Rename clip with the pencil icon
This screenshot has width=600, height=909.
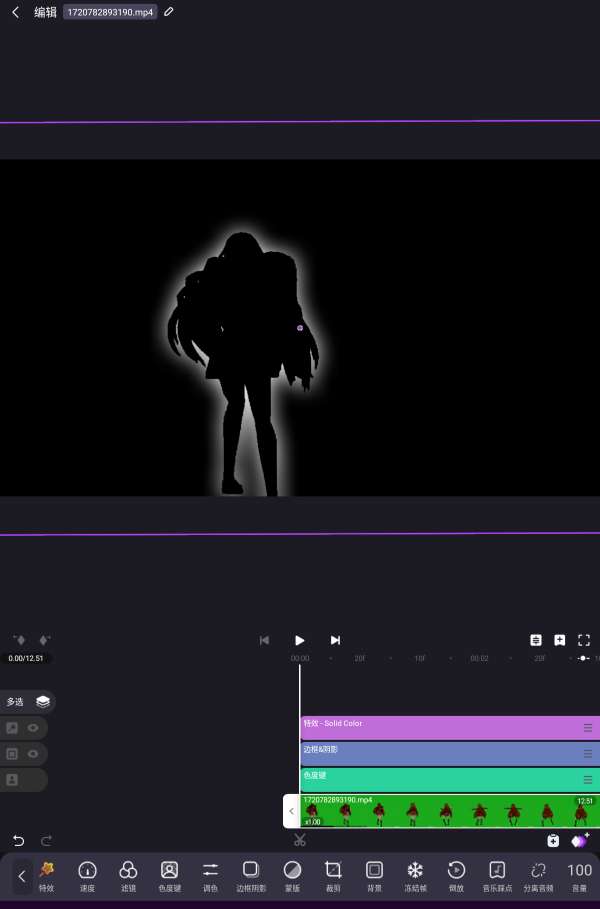pyautogui.click(x=168, y=12)
